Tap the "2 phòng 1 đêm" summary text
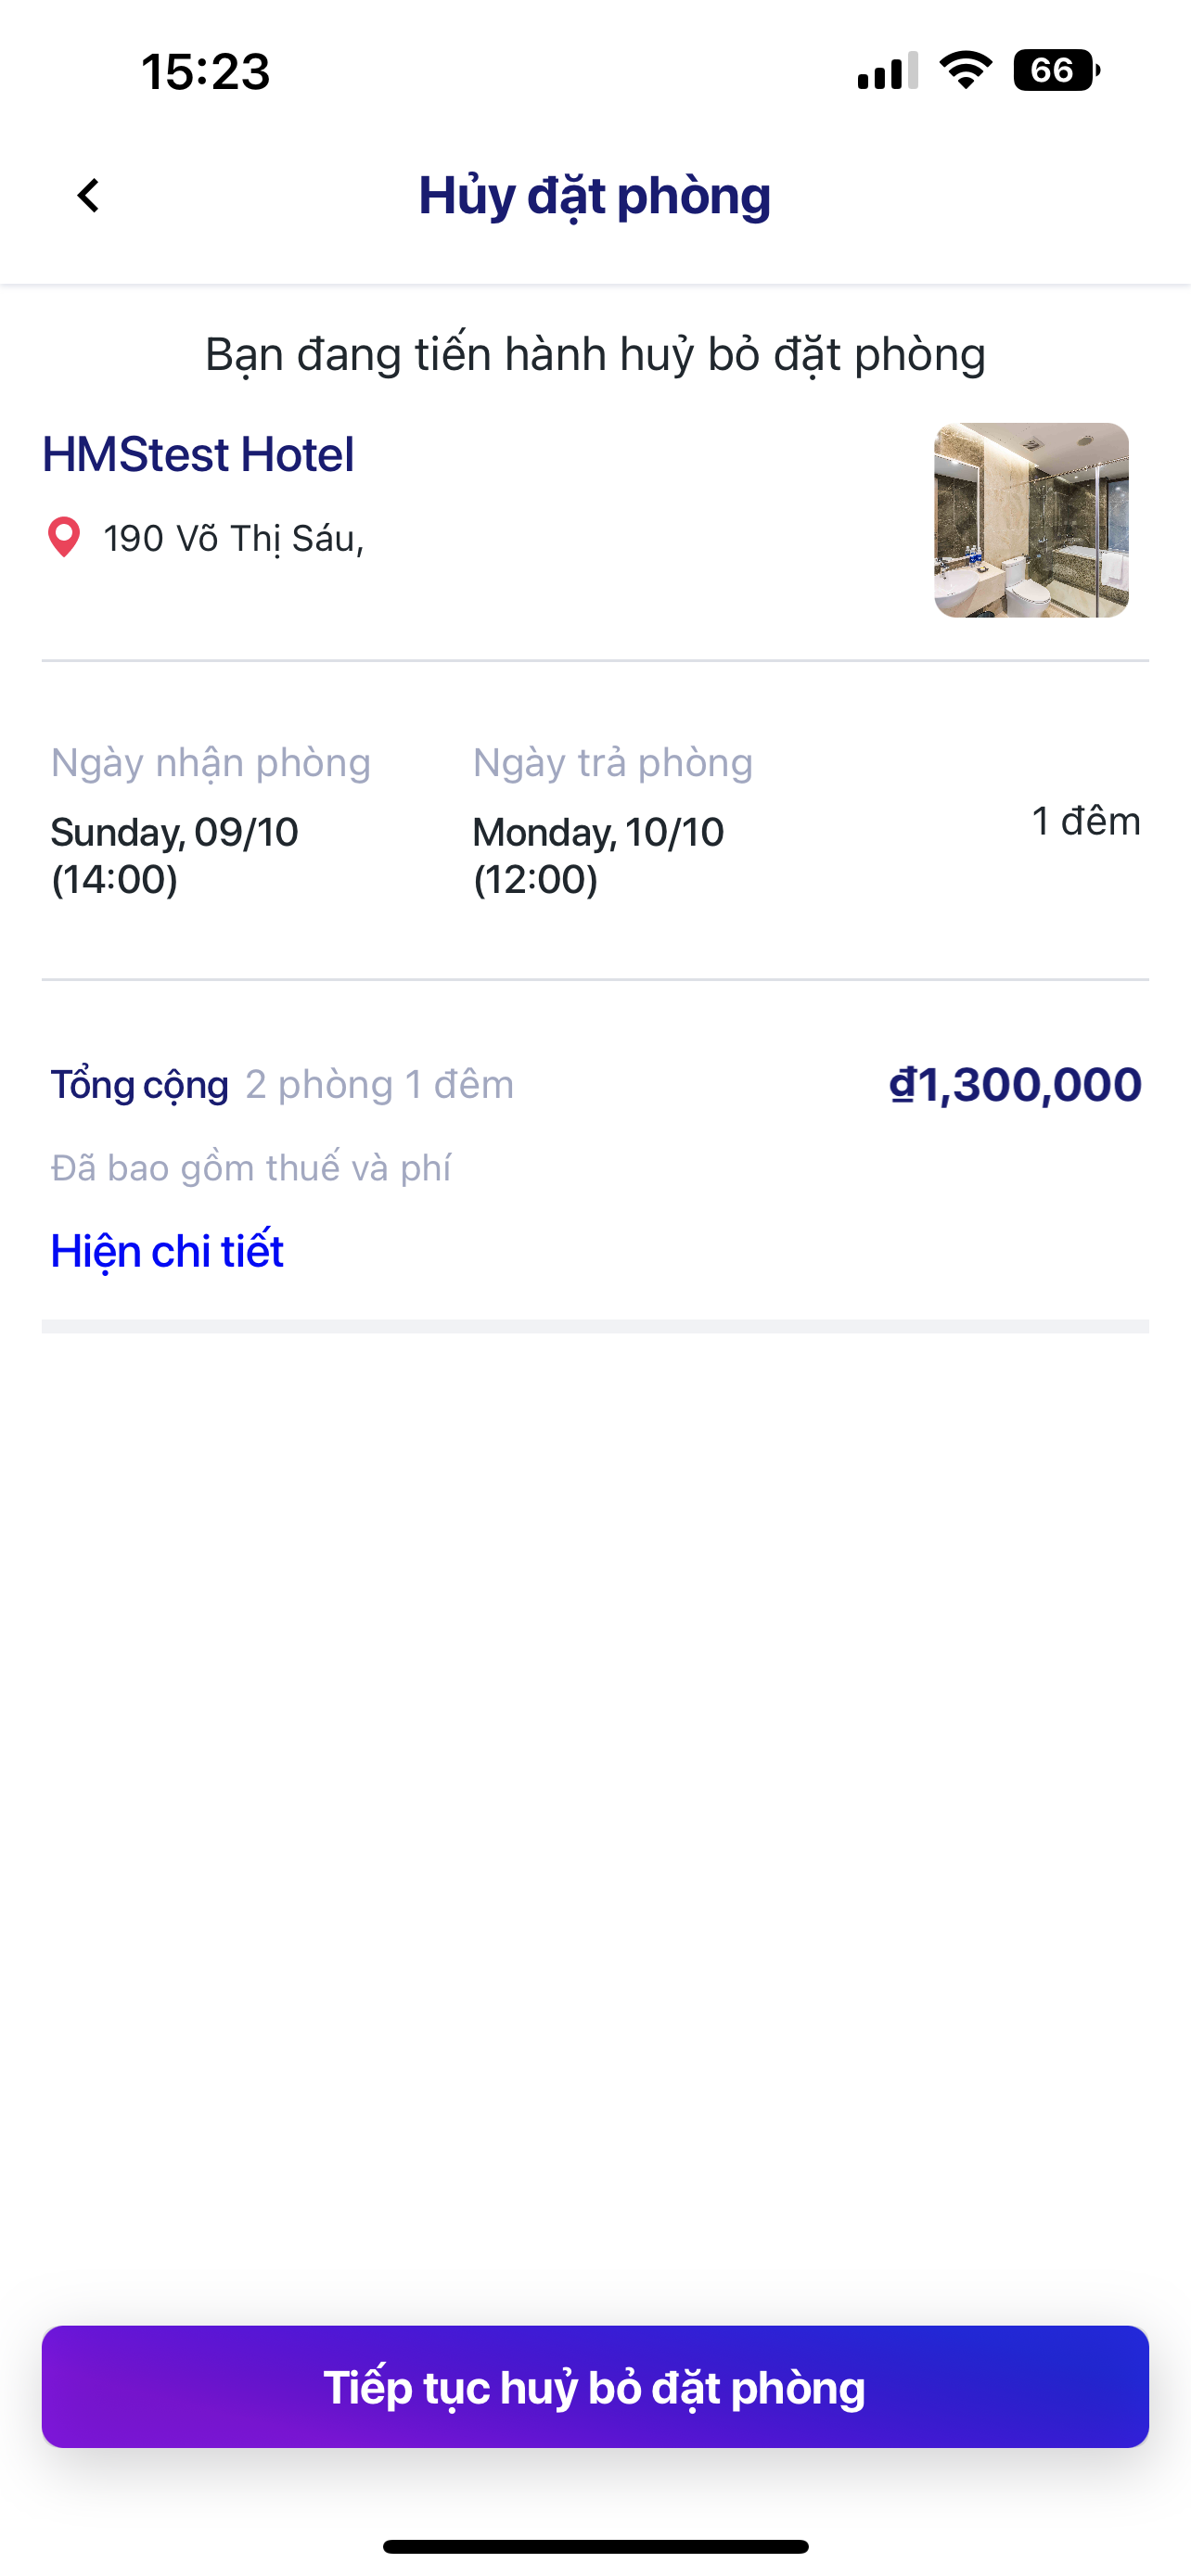 pyautogui.click(x=380, y=1085)
